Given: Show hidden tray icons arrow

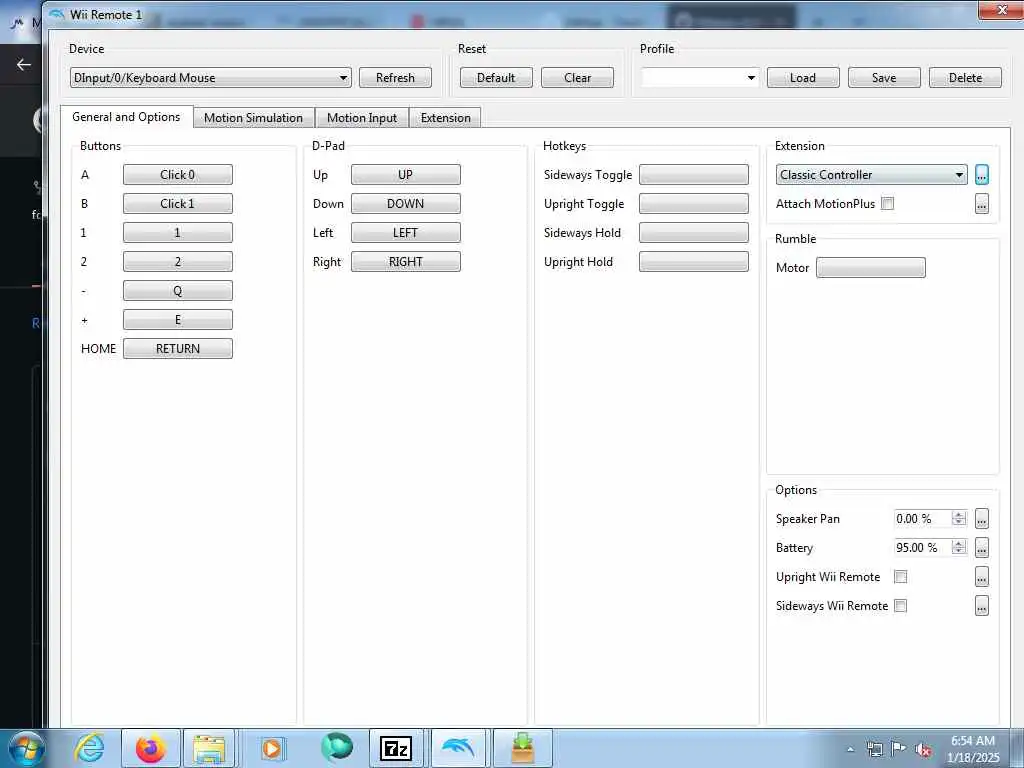Looking at the screenshot, I should pos(850,750).
